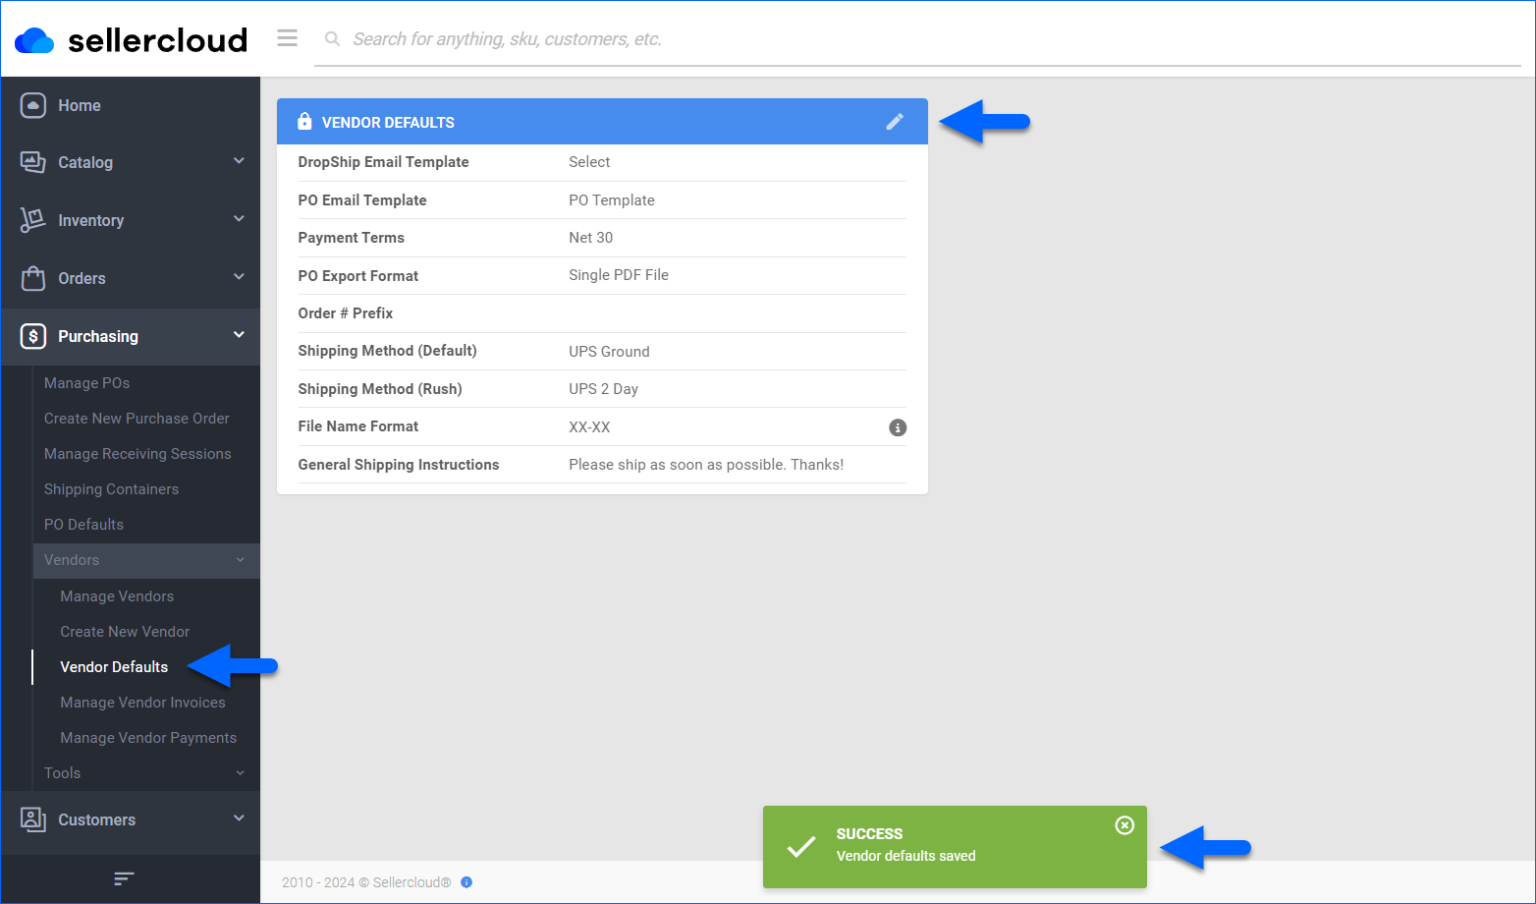Click the info icon in the footer copyright area

click(x=466, y=882)
